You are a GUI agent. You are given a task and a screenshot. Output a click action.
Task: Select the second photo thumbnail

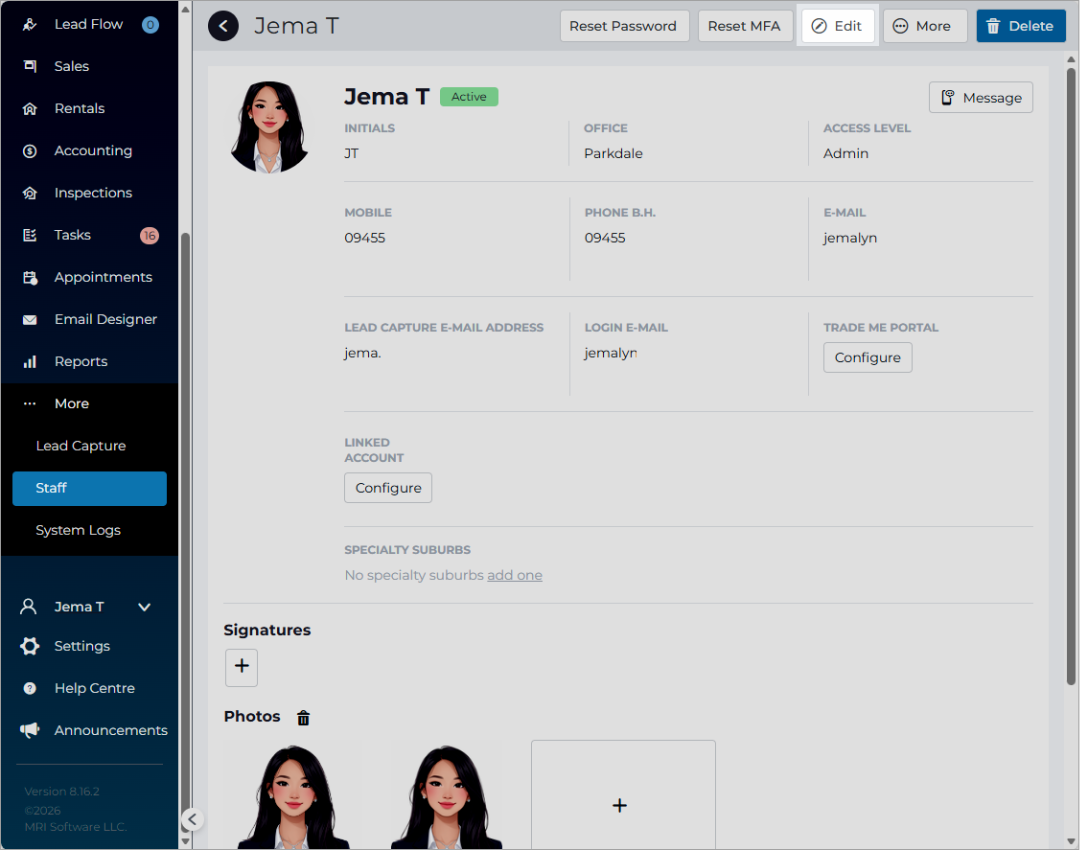click(446, 796)
